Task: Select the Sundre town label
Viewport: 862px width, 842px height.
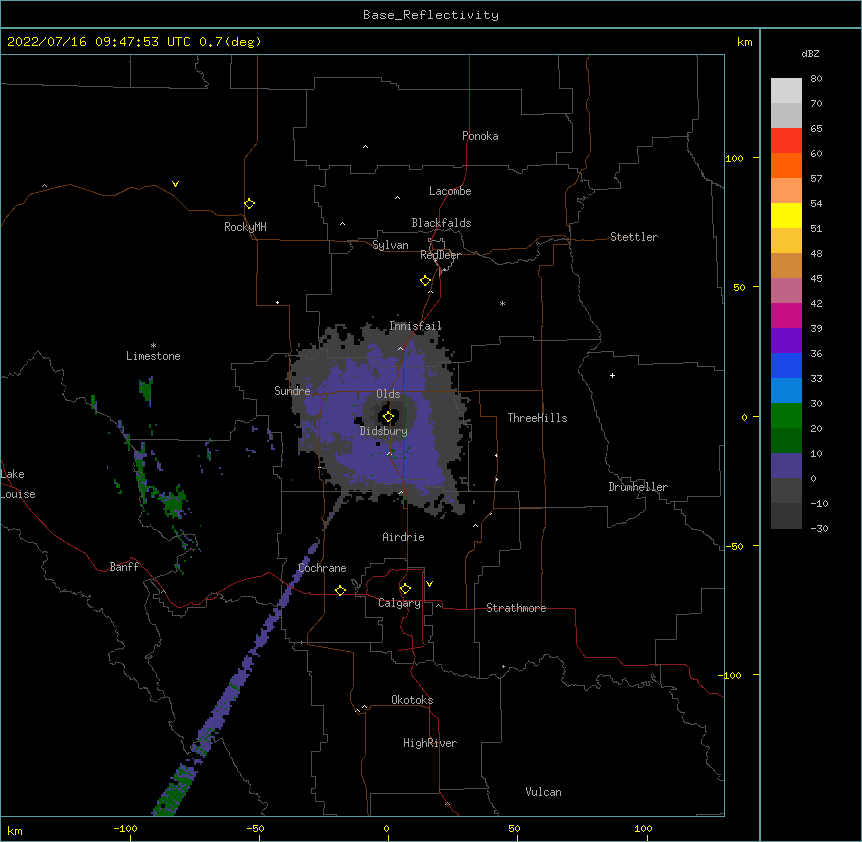Action: point(292,391)
